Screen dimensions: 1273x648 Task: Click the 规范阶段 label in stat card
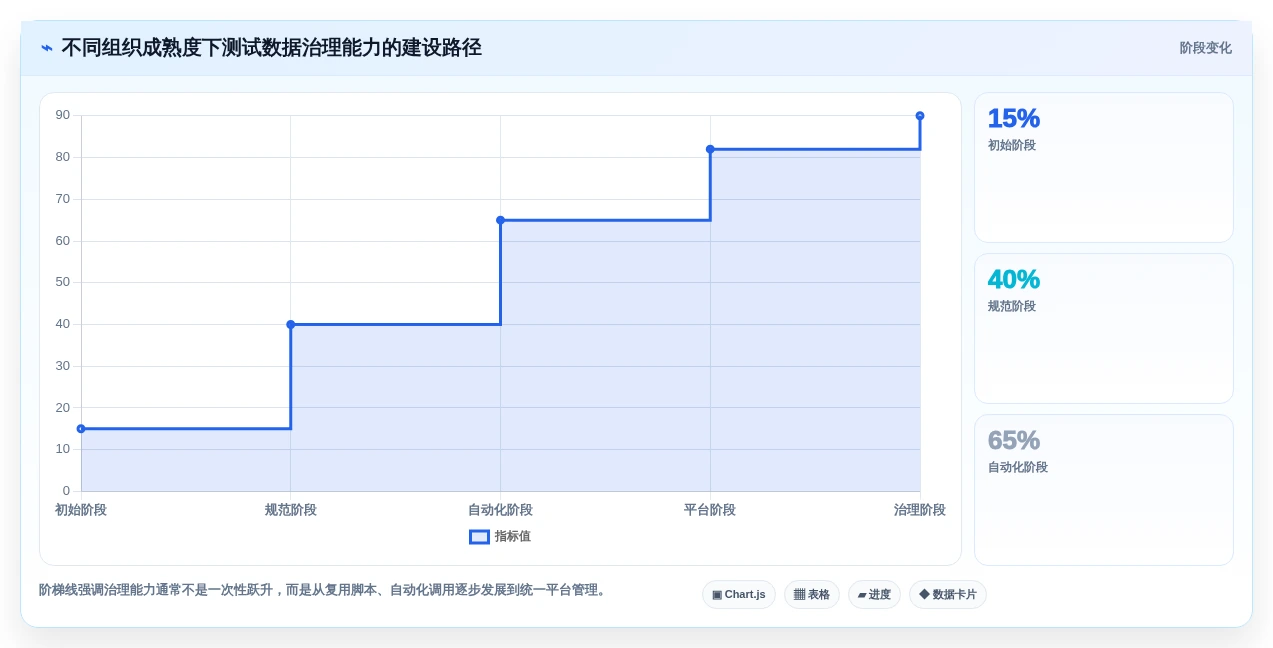click(x=1012, y=306)
